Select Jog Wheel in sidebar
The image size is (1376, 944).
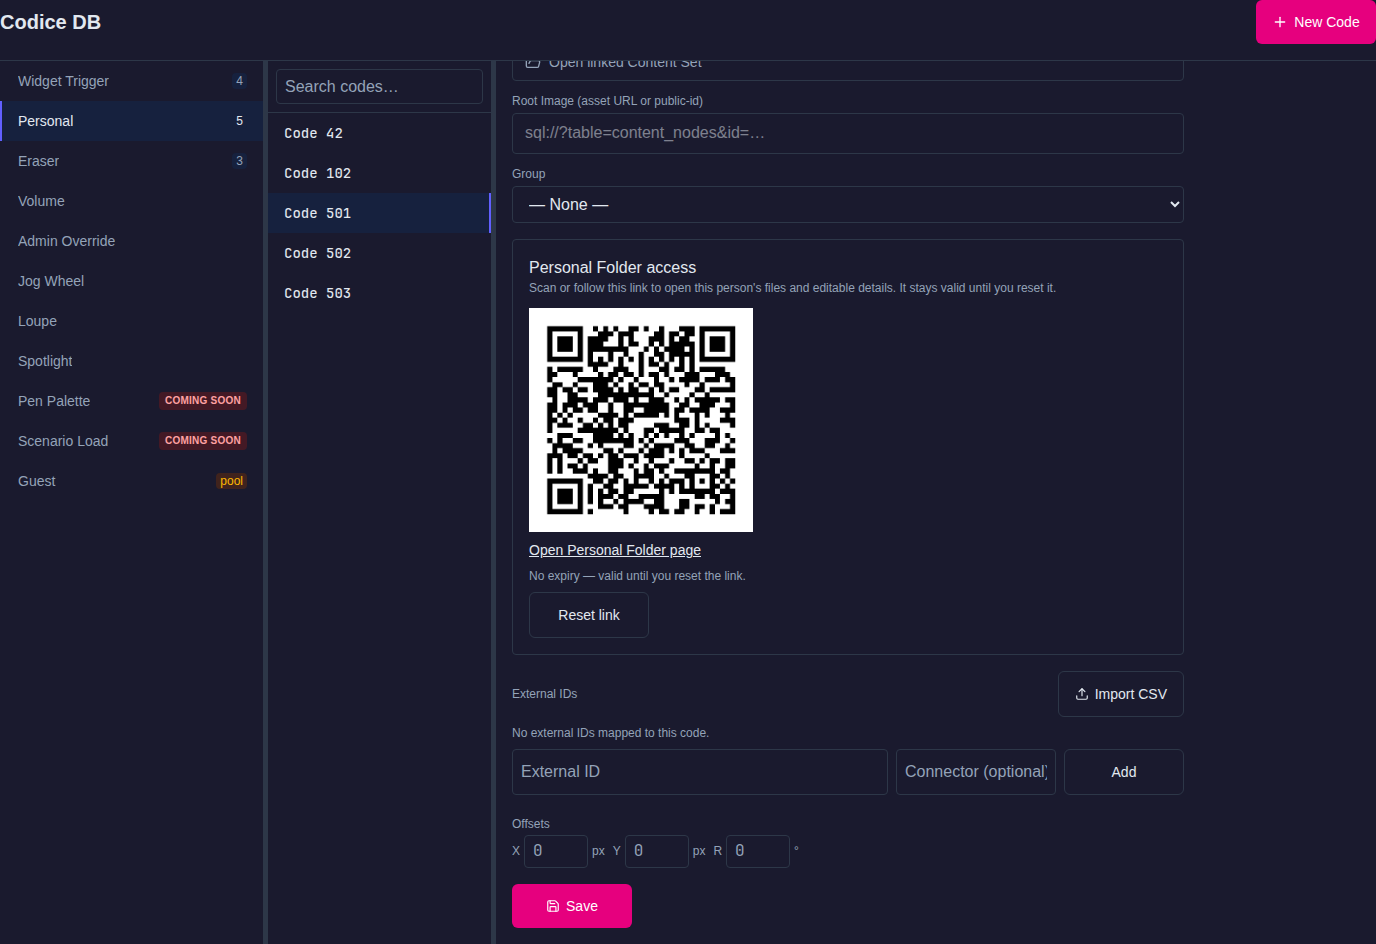[131, 281]
